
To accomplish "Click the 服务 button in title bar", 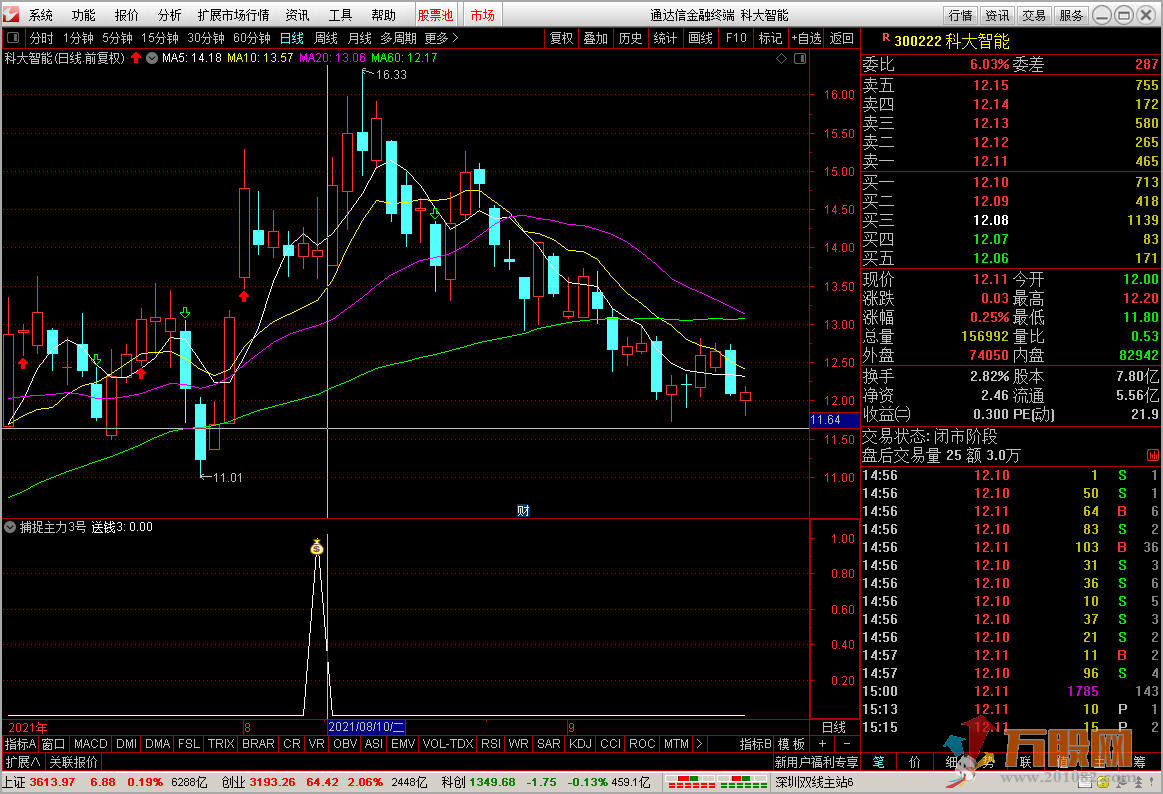I will (x=1070, y=15).
